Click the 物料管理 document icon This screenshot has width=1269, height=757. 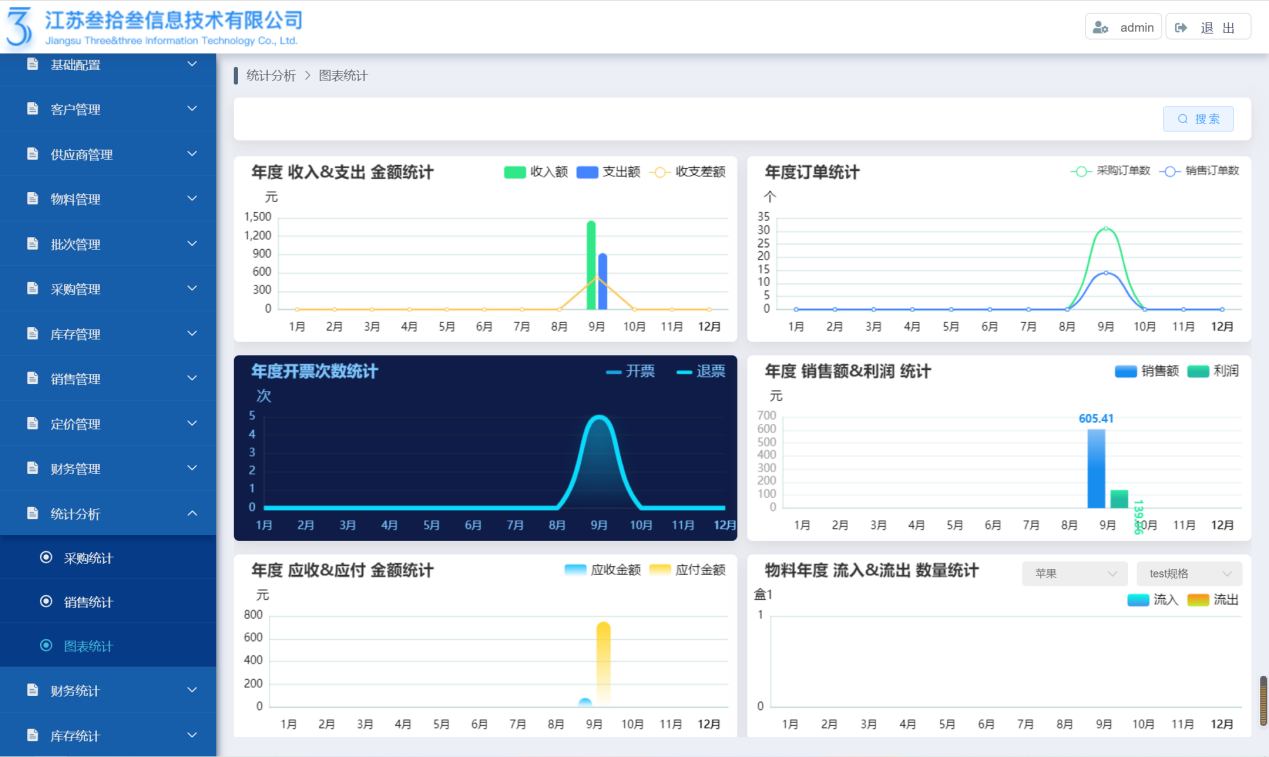(33, 199)
